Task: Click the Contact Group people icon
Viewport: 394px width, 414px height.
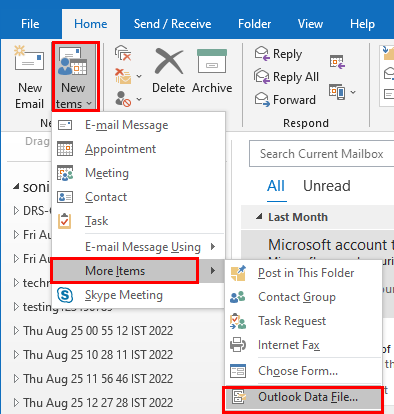Action: pos(238,297)
